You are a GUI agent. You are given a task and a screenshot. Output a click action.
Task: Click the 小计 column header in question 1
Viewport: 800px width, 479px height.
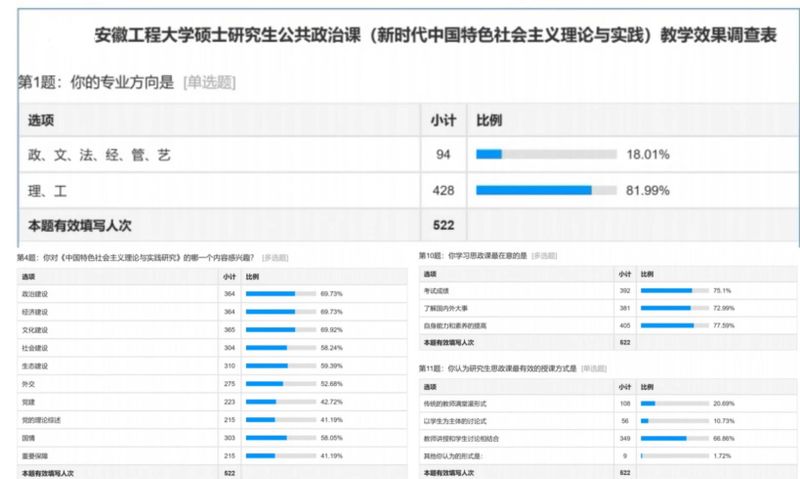pos(443,119)
